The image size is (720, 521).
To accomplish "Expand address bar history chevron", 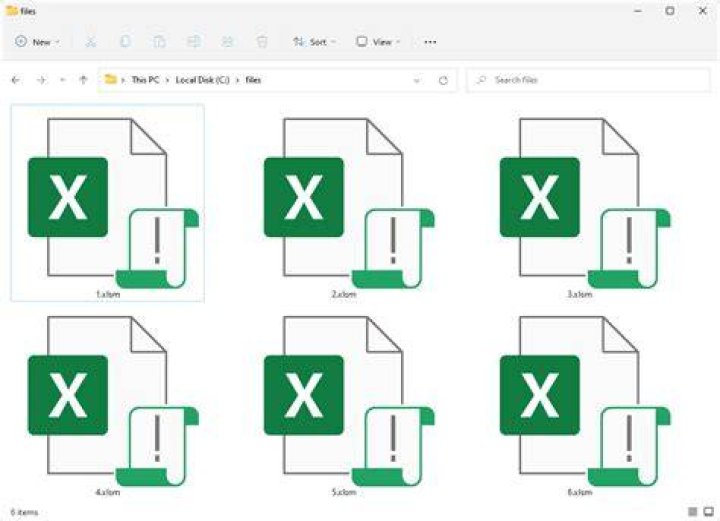I will (x=417, y=80).
